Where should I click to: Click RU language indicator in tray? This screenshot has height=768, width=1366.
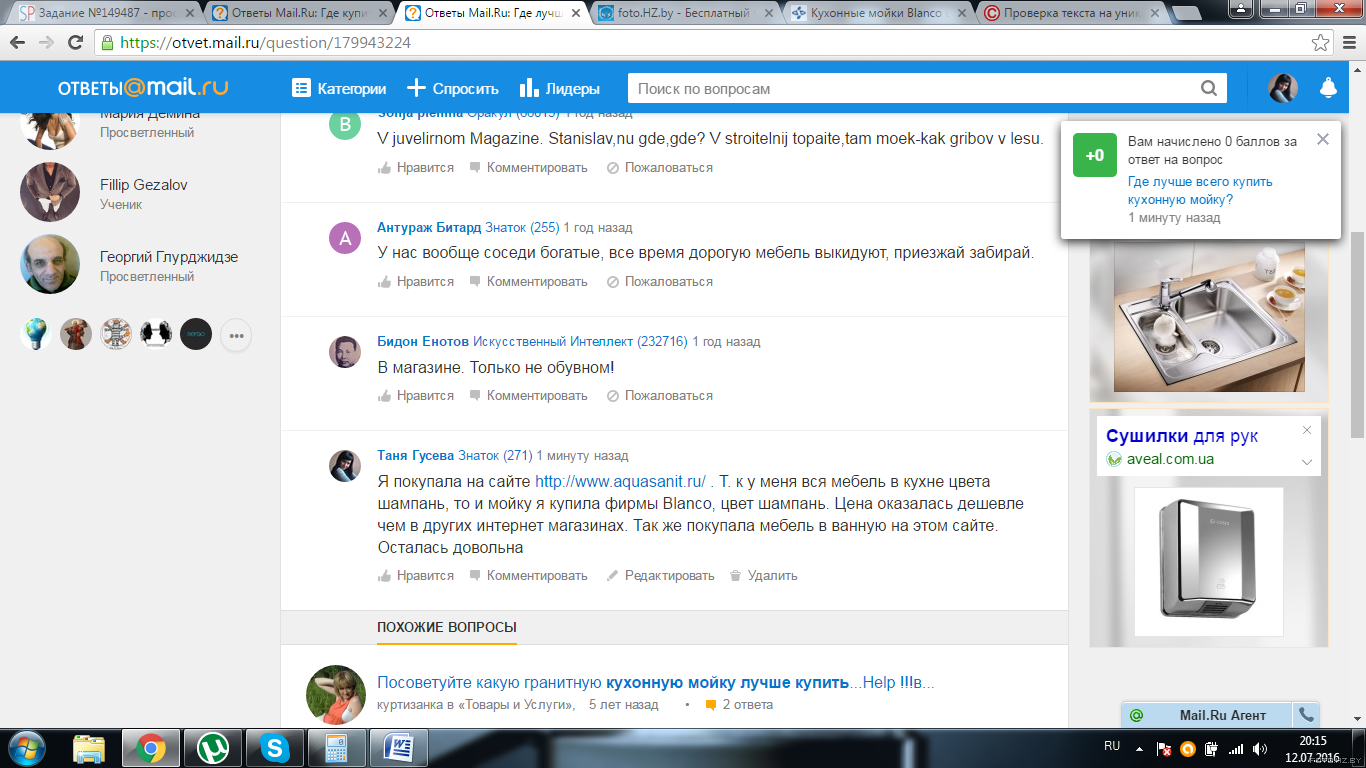[1112, 746]
